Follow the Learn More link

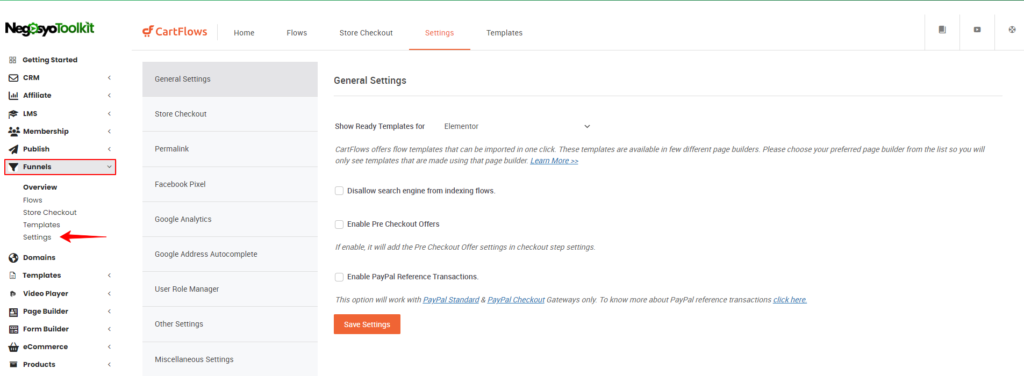click(x=554, y=161)
